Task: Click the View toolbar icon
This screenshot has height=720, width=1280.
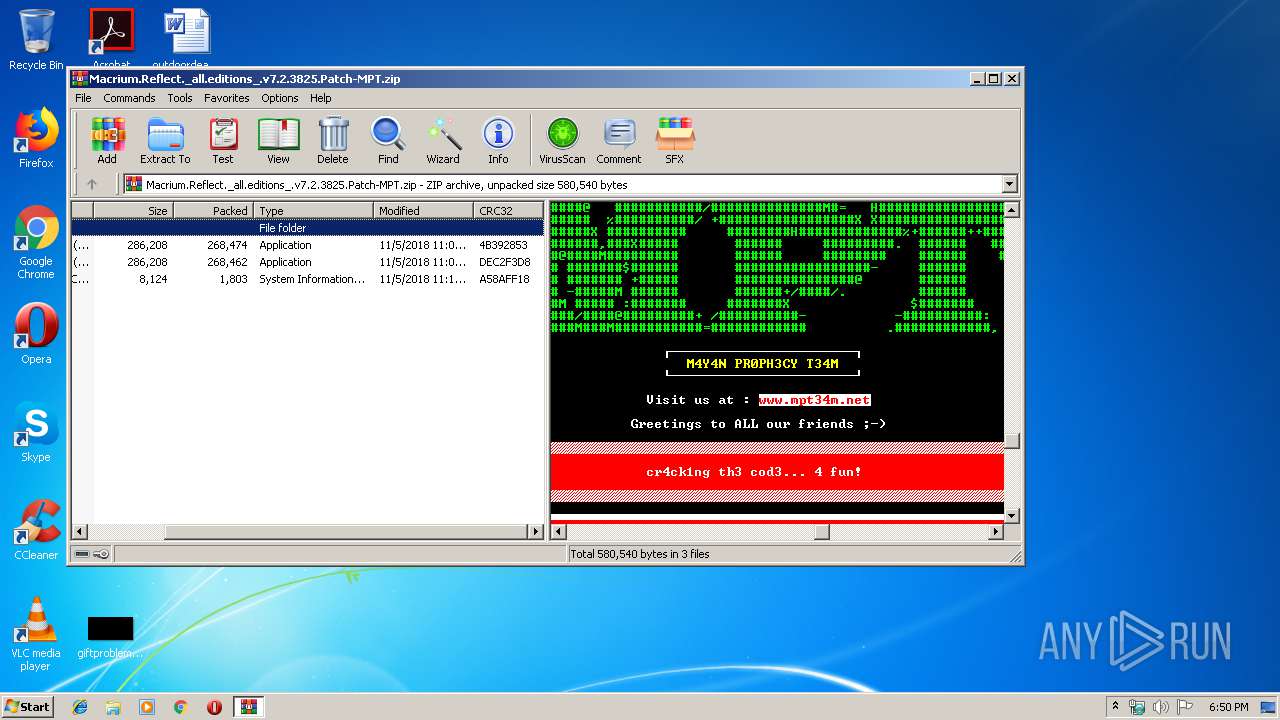Action: [x=278, y=140]
